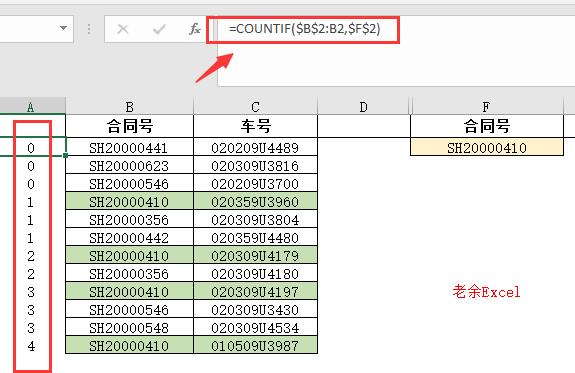Screen dimensions: 575x373
Task: Select cell 020359U3960
Action: [x=256, y=202]
